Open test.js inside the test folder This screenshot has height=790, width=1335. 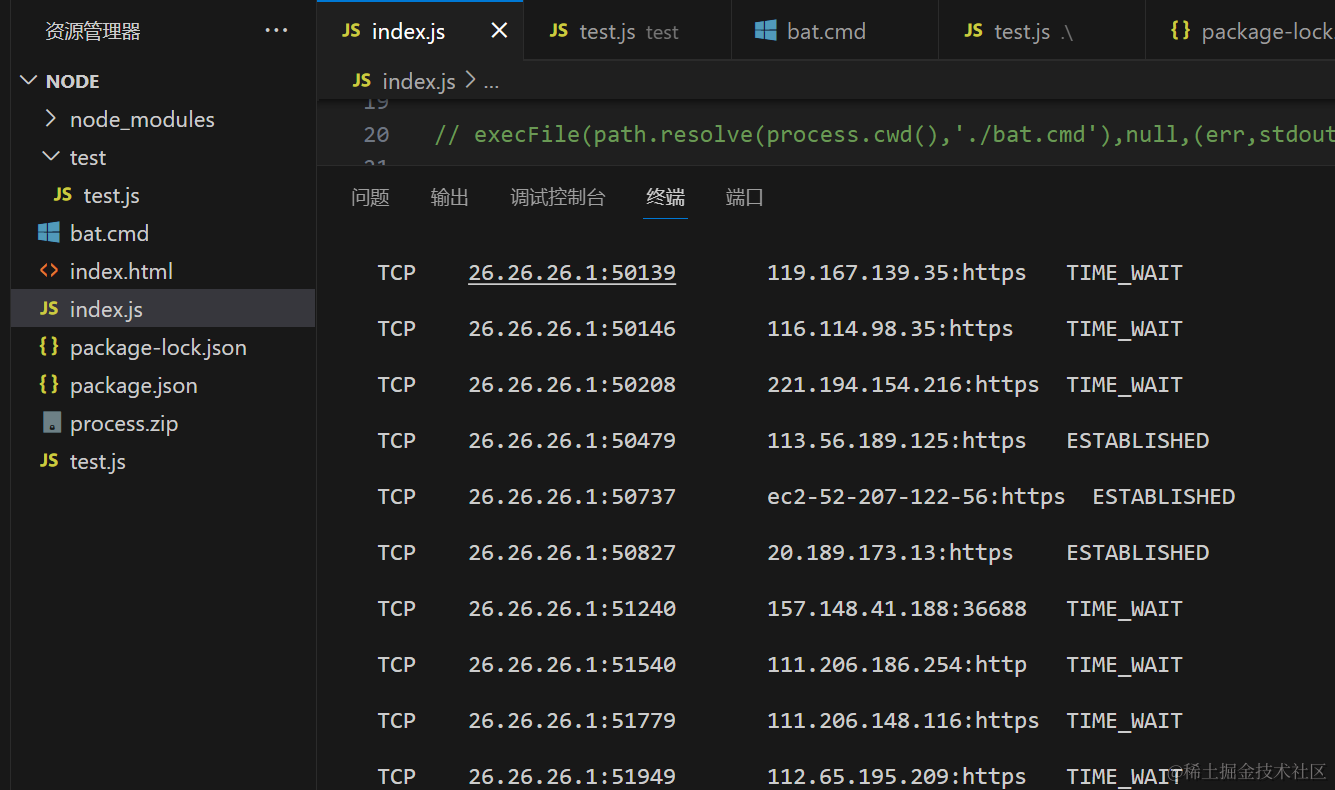(x=163, y=195)
